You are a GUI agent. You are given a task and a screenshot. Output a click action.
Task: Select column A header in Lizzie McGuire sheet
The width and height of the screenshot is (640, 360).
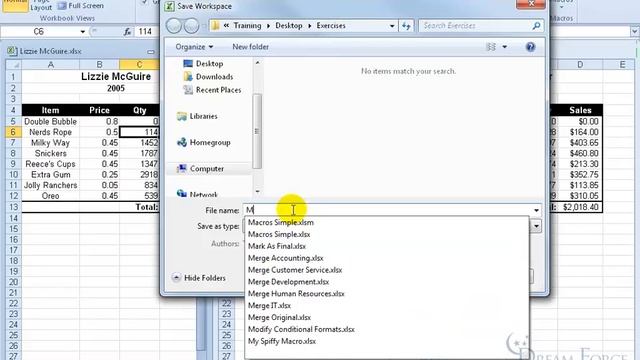coord(51,64)
